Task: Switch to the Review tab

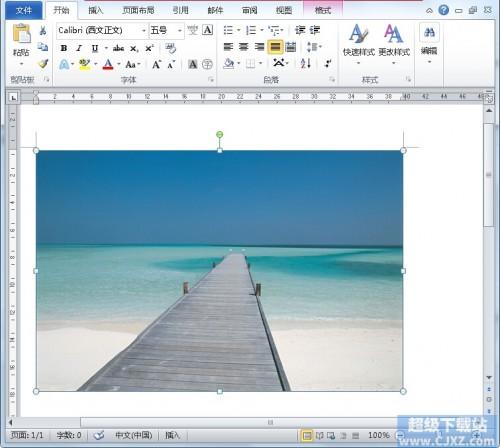Action: click(x=250, y=11)
